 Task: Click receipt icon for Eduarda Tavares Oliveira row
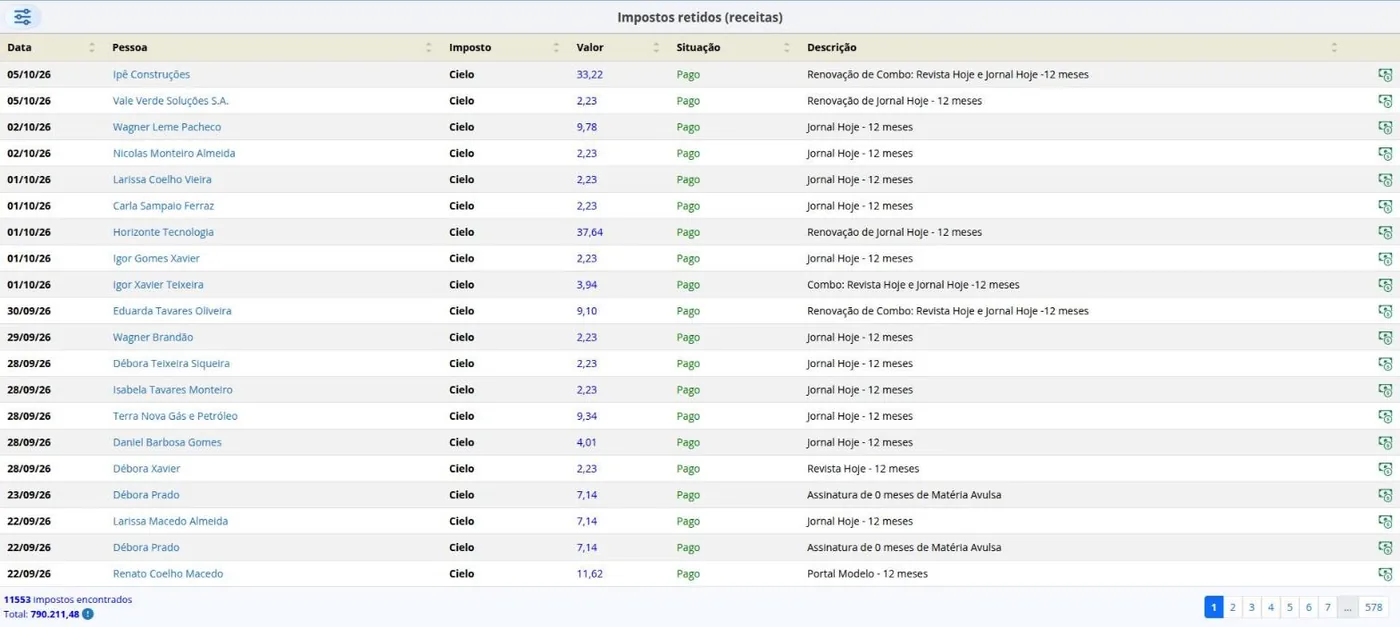tap(1385, 311)
